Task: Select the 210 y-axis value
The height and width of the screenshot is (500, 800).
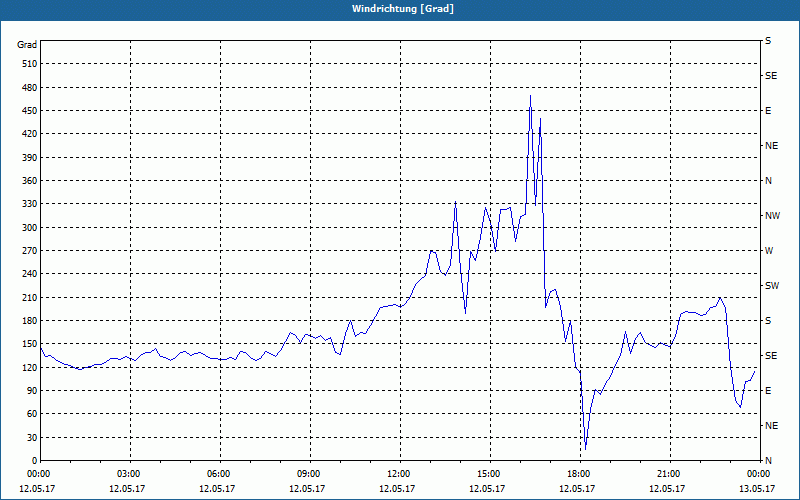Action: click(30, 297)
